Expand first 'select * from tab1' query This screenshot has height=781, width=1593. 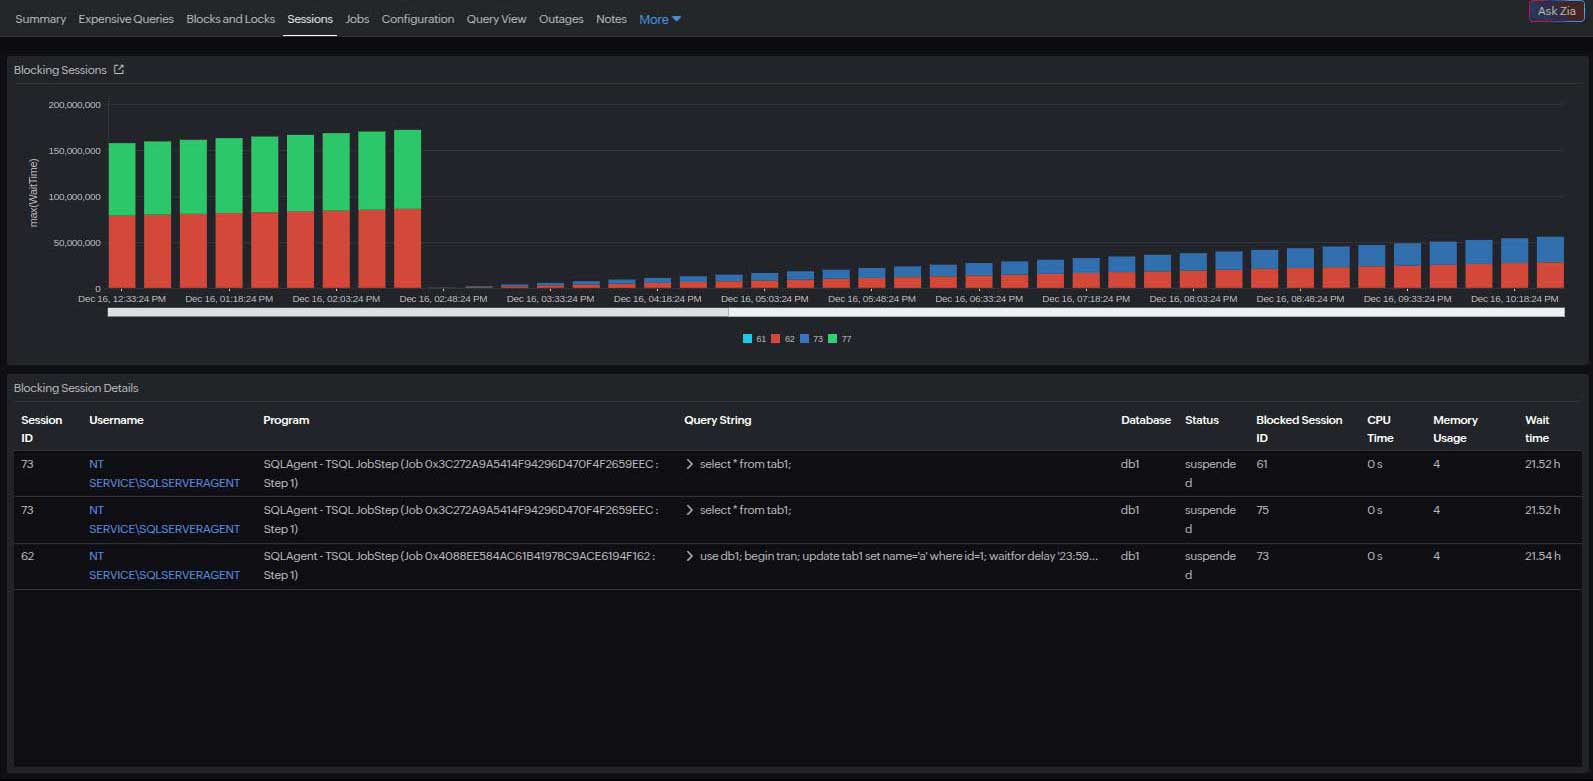[x=689, y=464]
